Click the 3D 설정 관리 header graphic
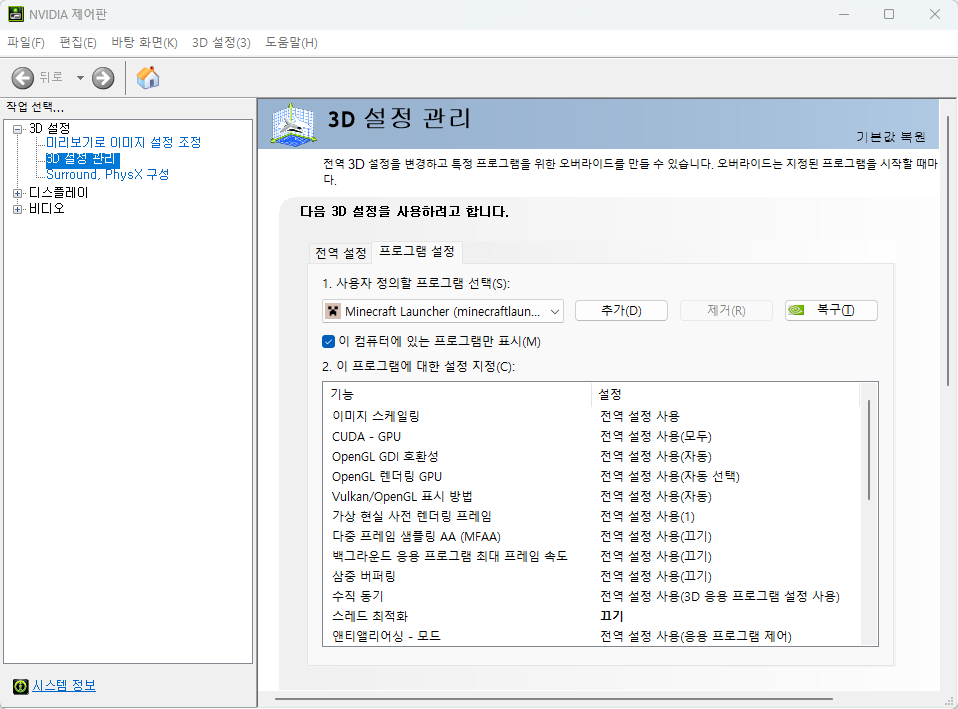Screen dimensions: 958x709 (293, 125)
